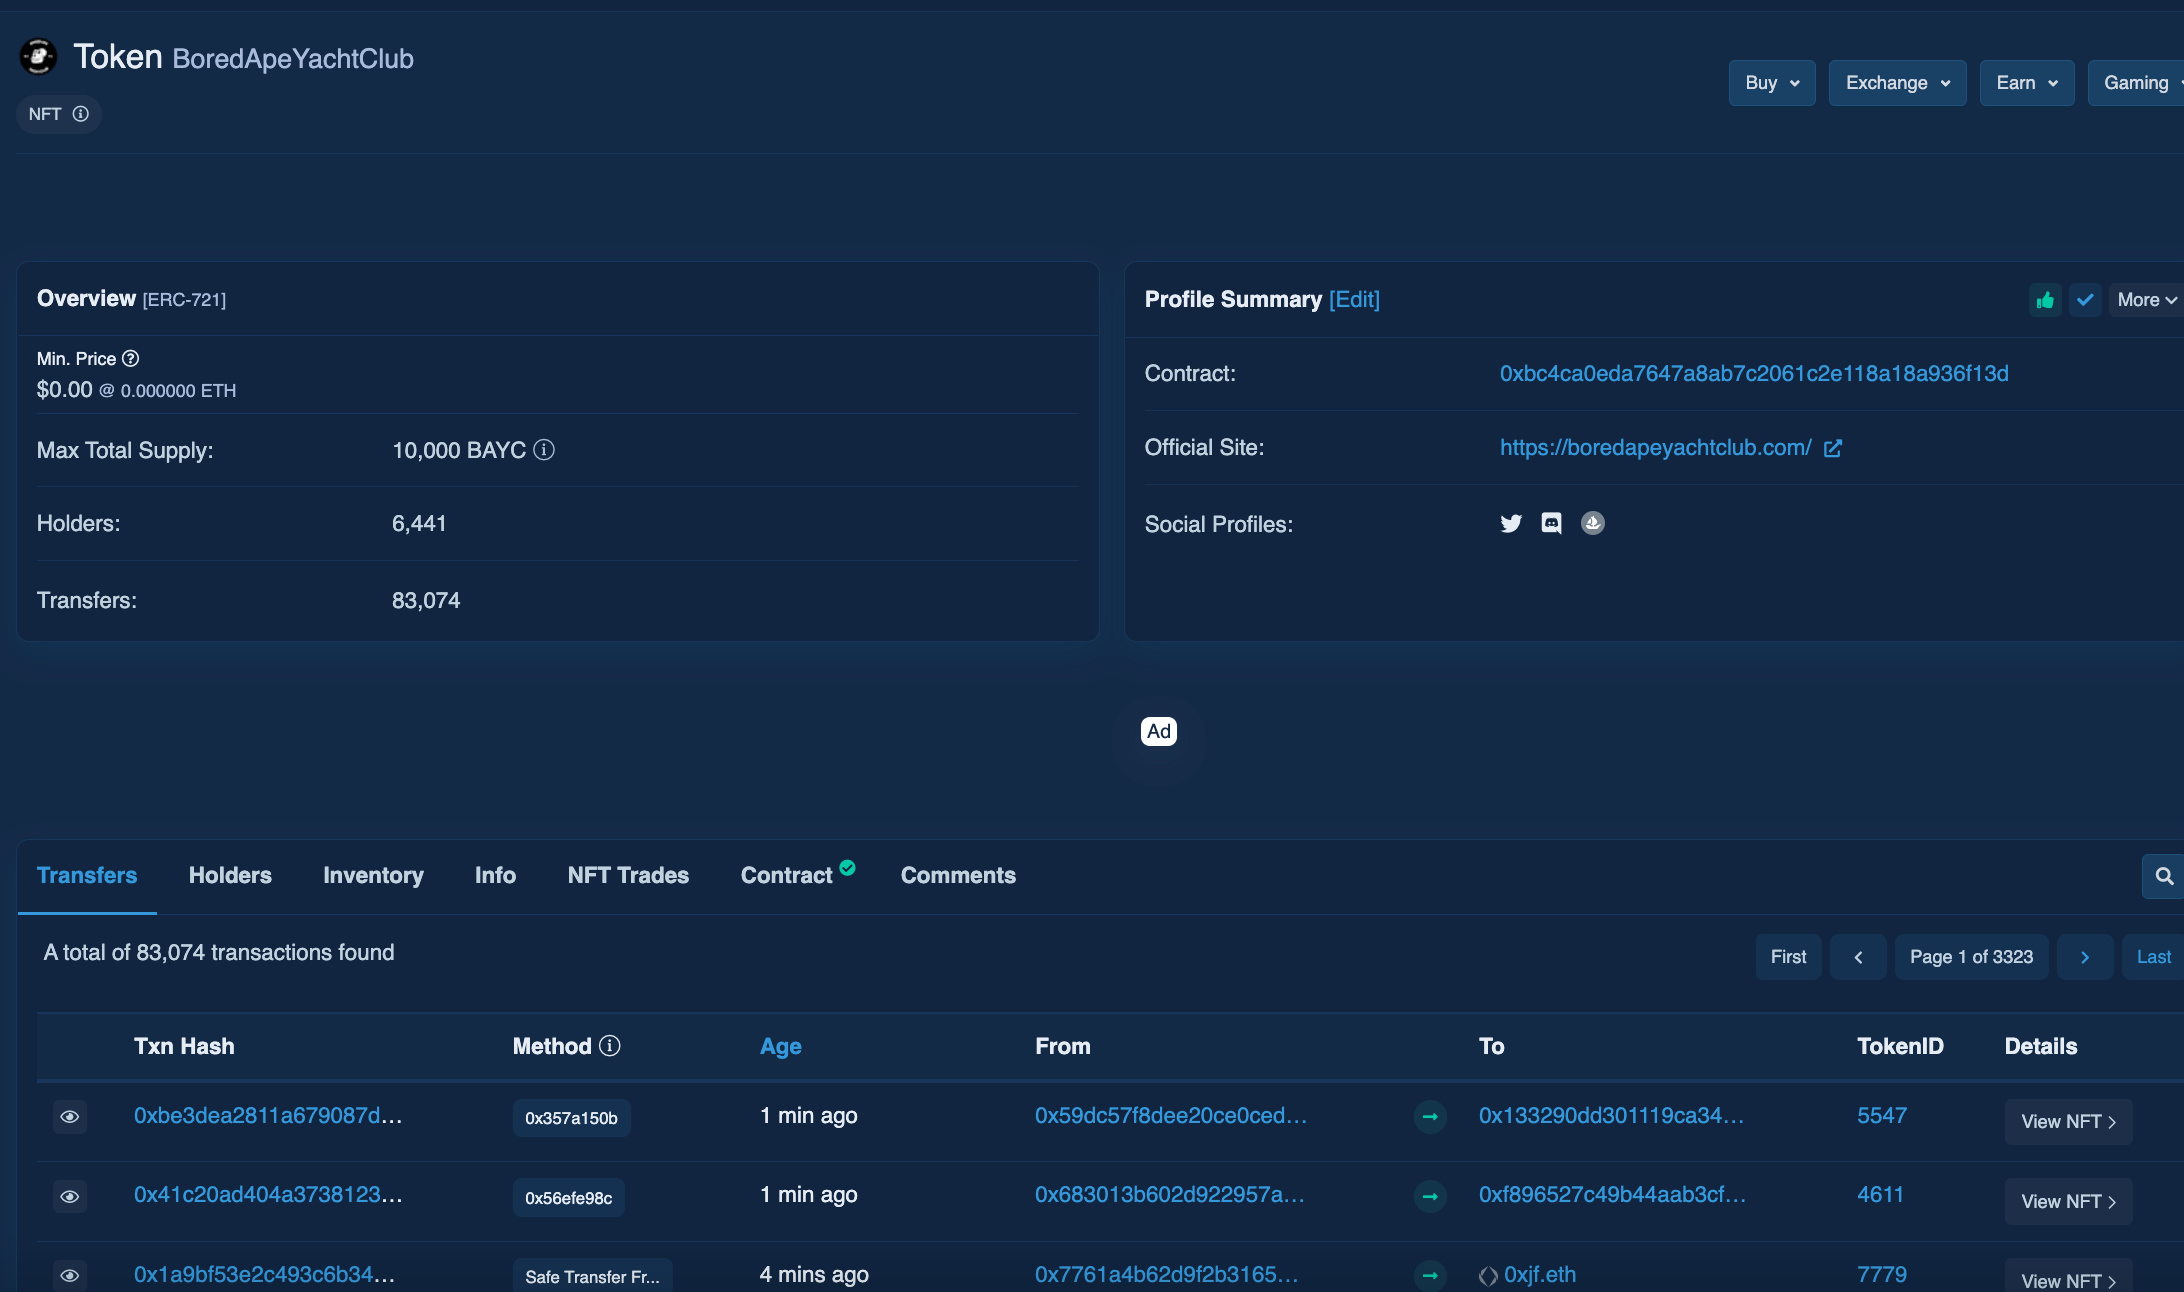Viewport: 2184px width, 1292px height.
Task: Click the green verified badge on Contract tab
Action: tap(848, 867)
